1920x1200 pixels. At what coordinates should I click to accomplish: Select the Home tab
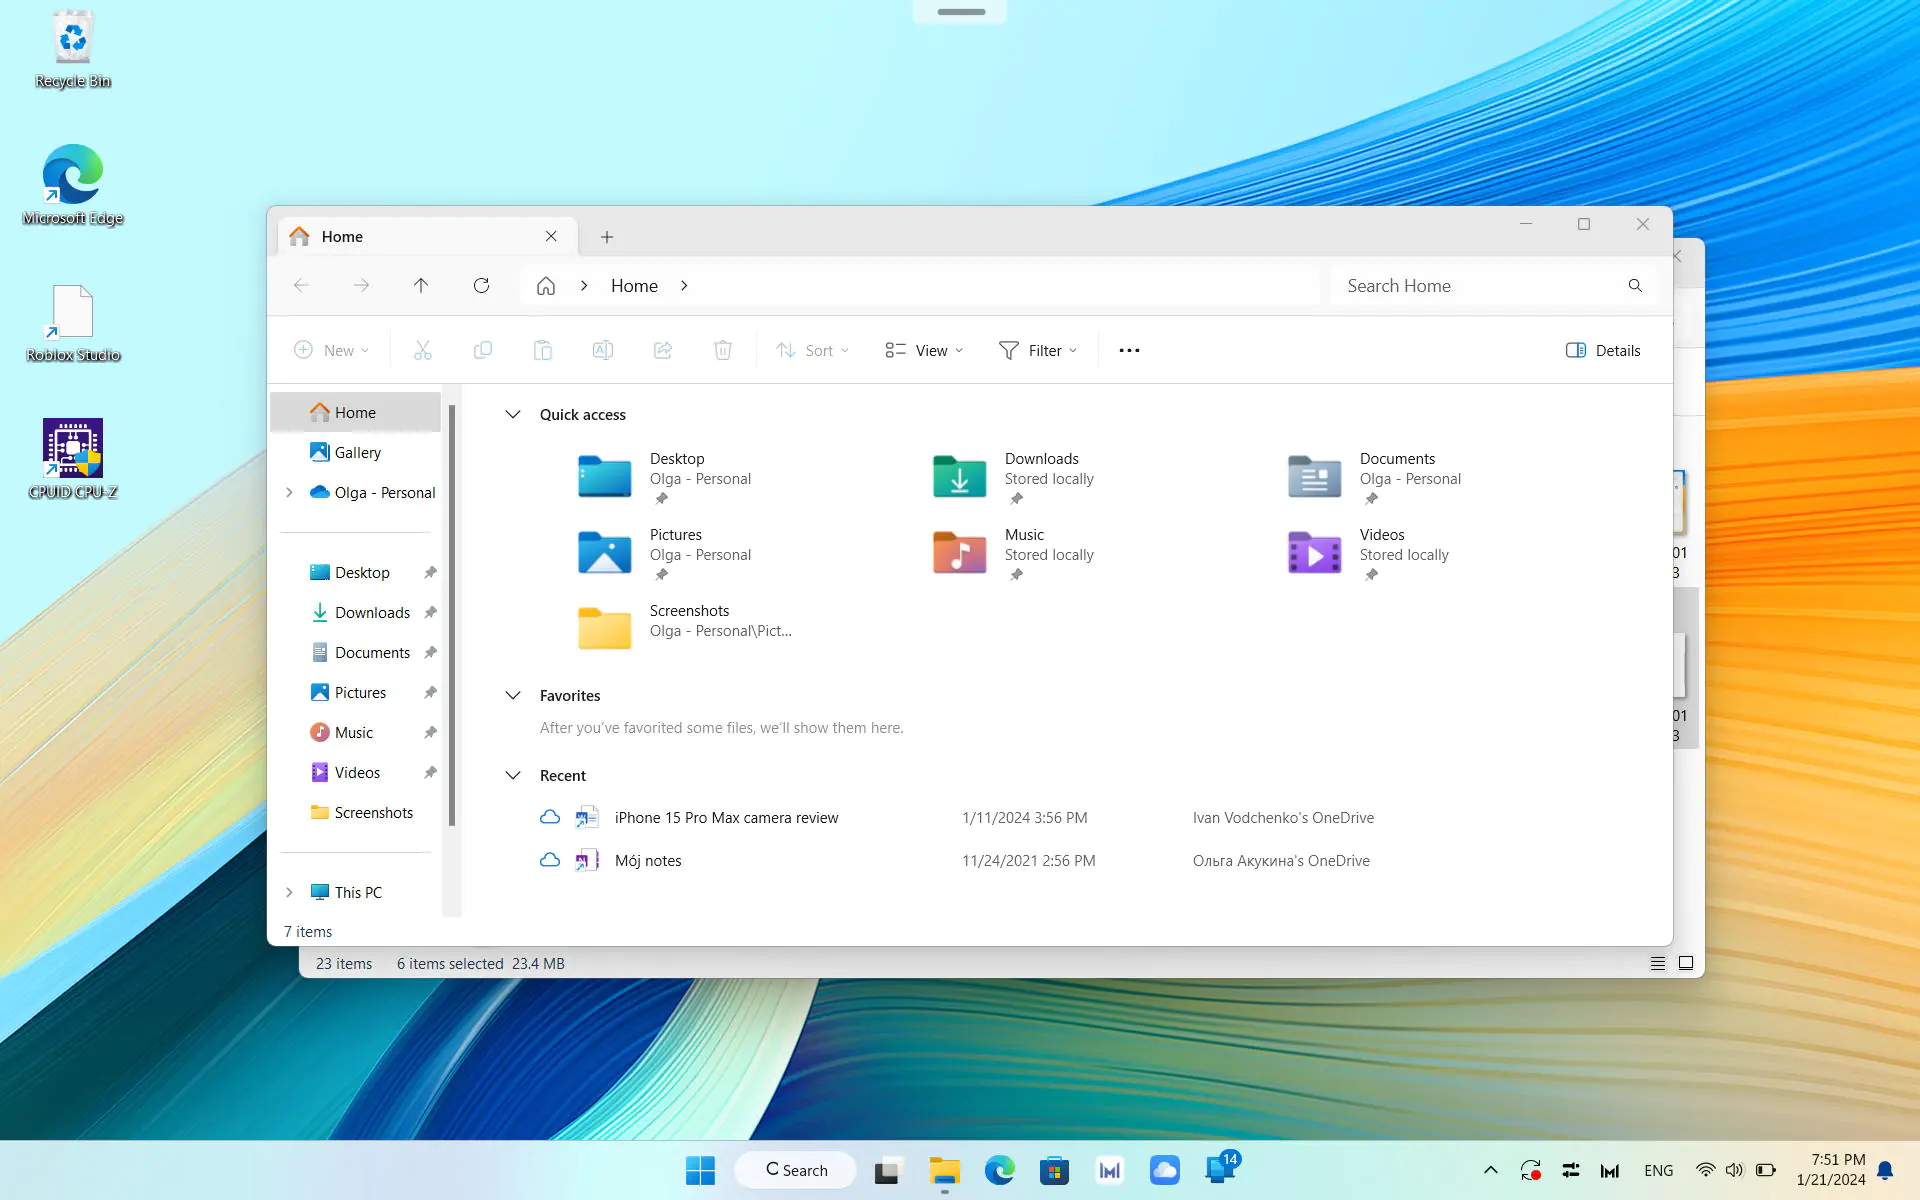click(426, 237)
